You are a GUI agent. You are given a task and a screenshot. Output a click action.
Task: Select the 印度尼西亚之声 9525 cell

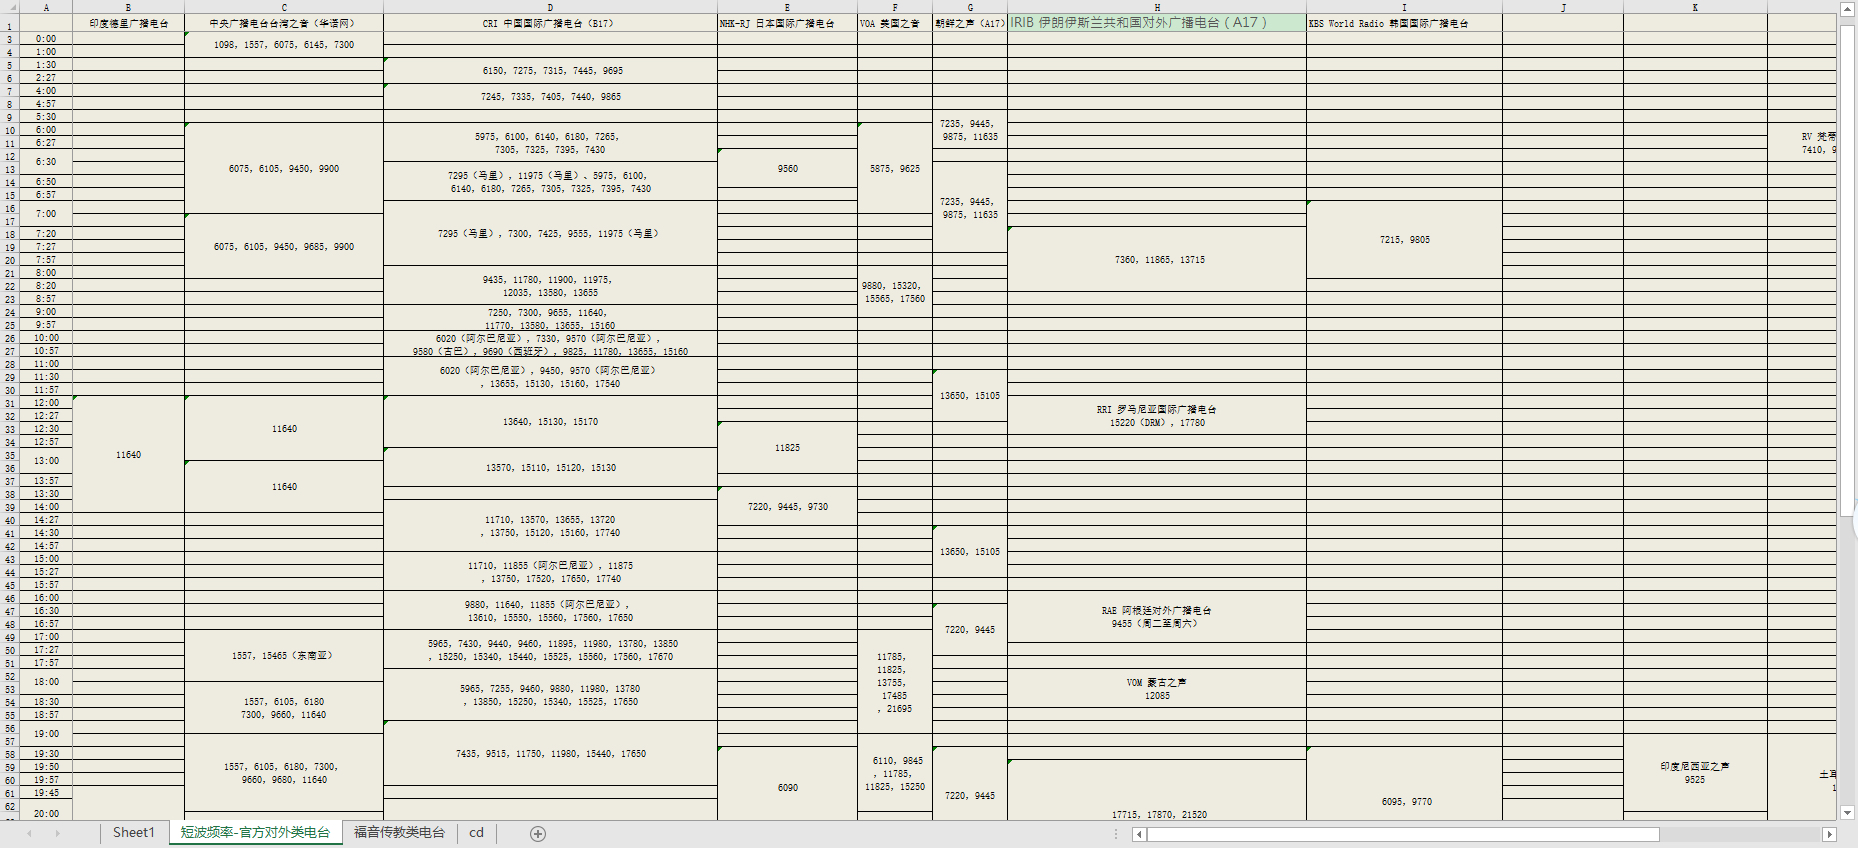pyautogui.click(x=1695, y=773)
